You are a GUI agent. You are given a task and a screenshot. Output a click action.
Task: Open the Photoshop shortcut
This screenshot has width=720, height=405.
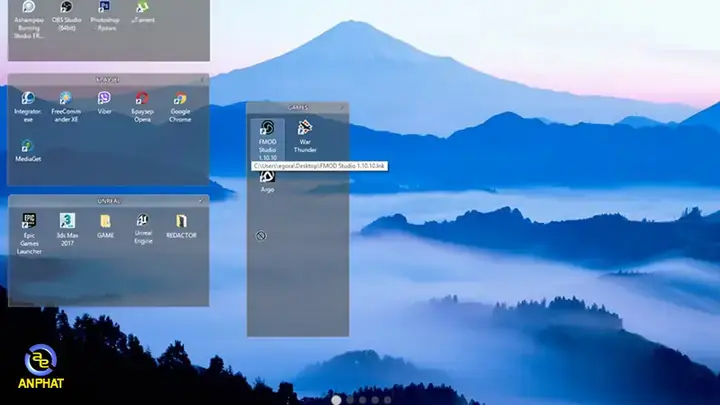[104, 8]
